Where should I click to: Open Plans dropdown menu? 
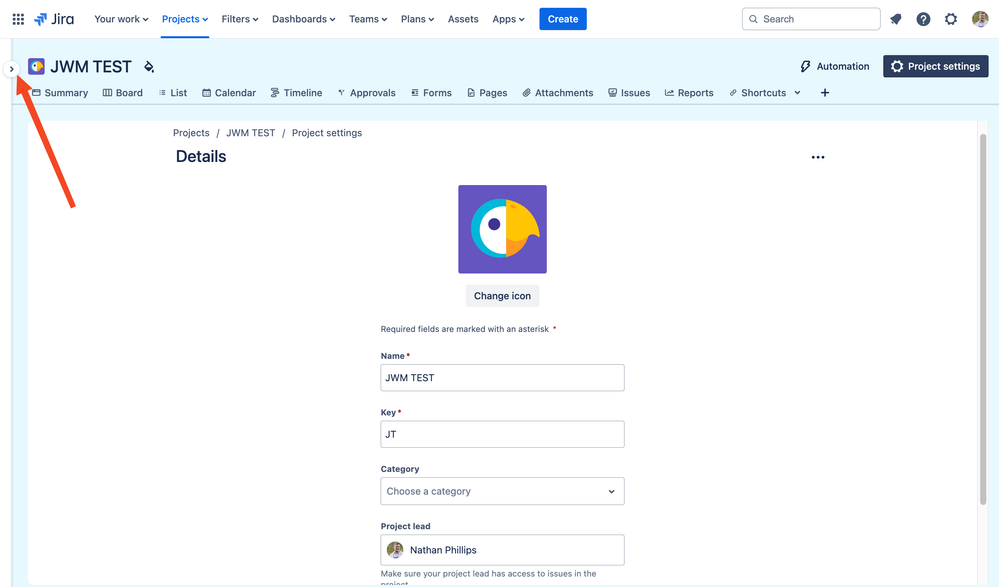417,19
